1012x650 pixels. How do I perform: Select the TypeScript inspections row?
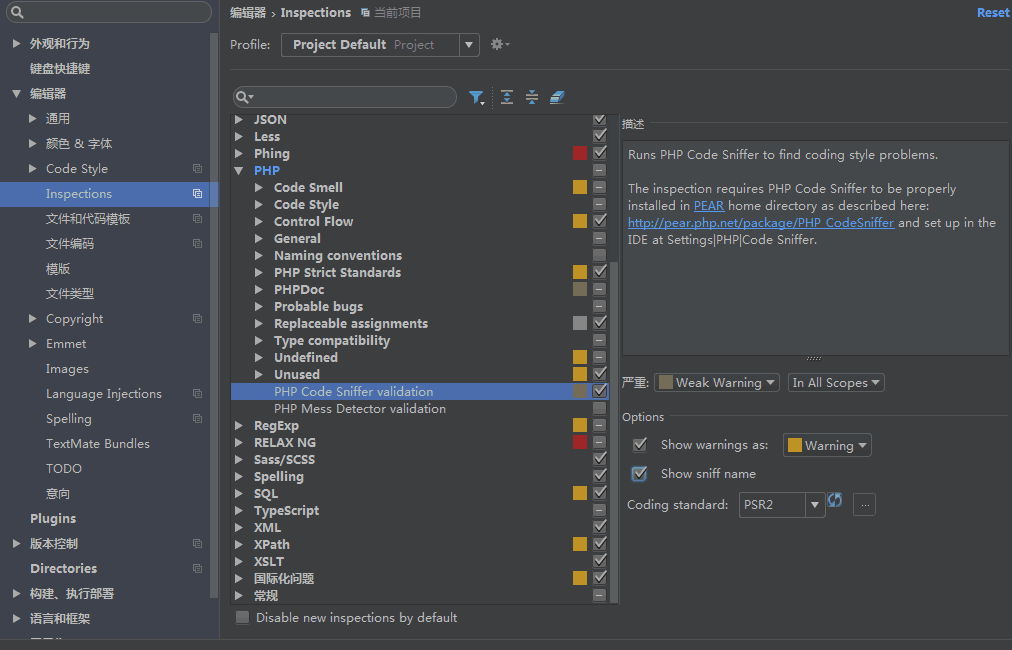point(420,511)
